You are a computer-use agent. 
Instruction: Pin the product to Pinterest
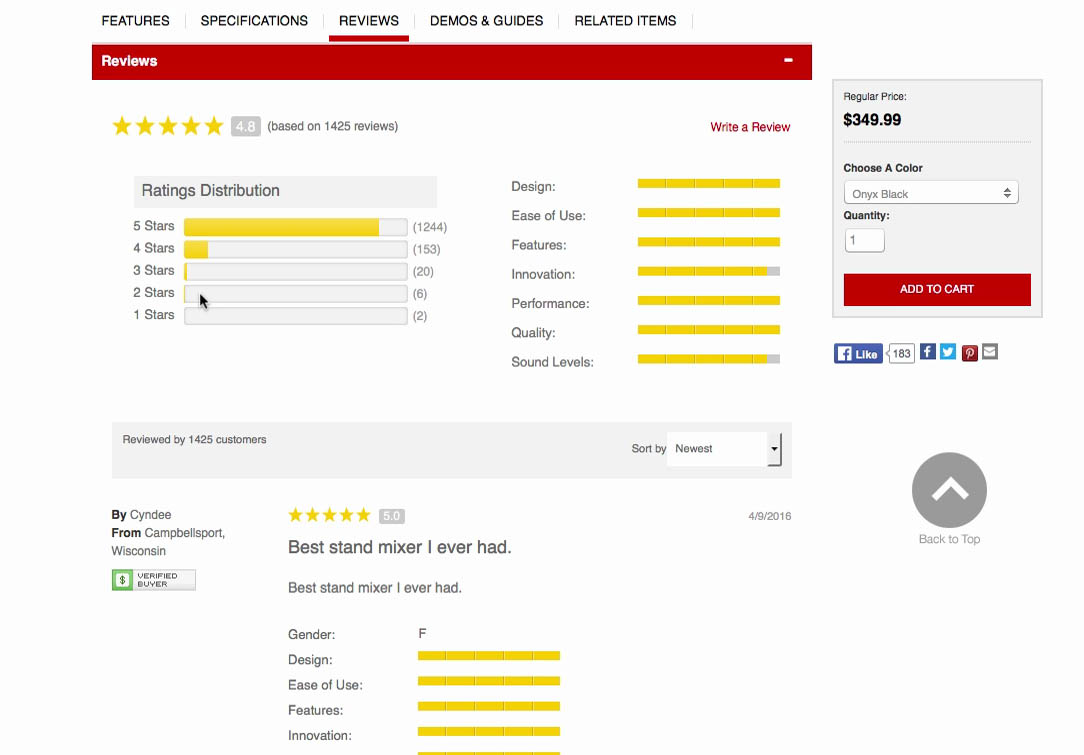coord(969,352)
